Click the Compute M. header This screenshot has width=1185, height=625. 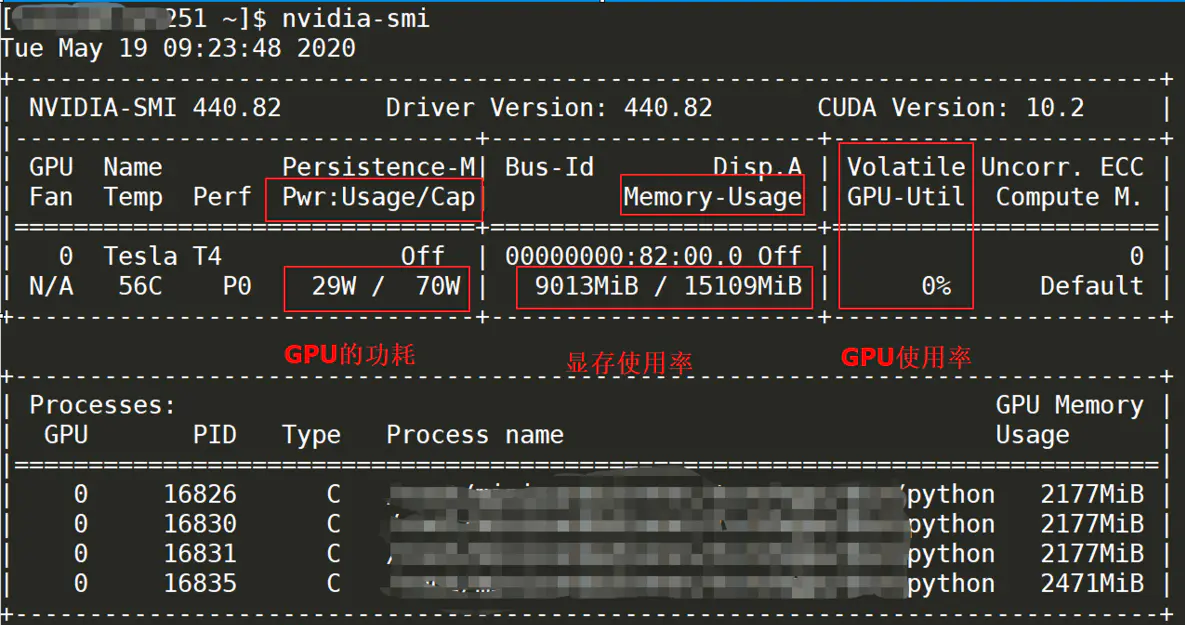[1069, 197]
